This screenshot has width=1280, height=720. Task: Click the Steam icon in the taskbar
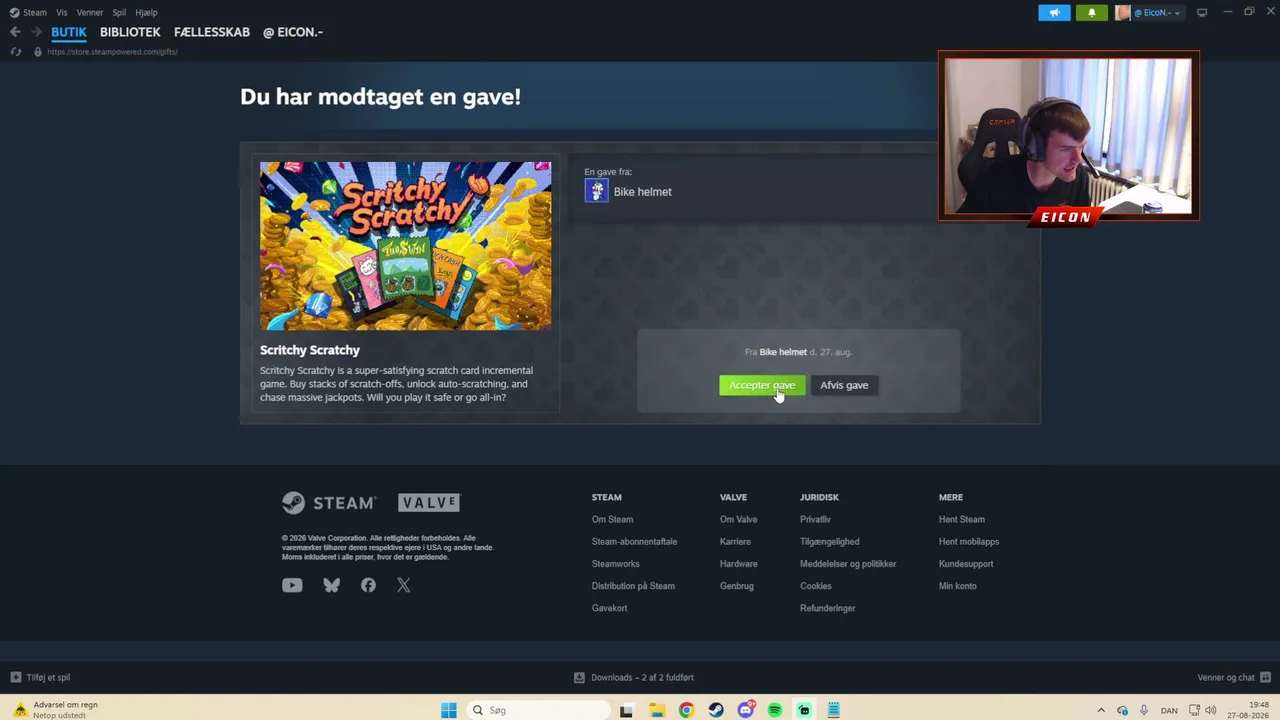coord(716,710)
